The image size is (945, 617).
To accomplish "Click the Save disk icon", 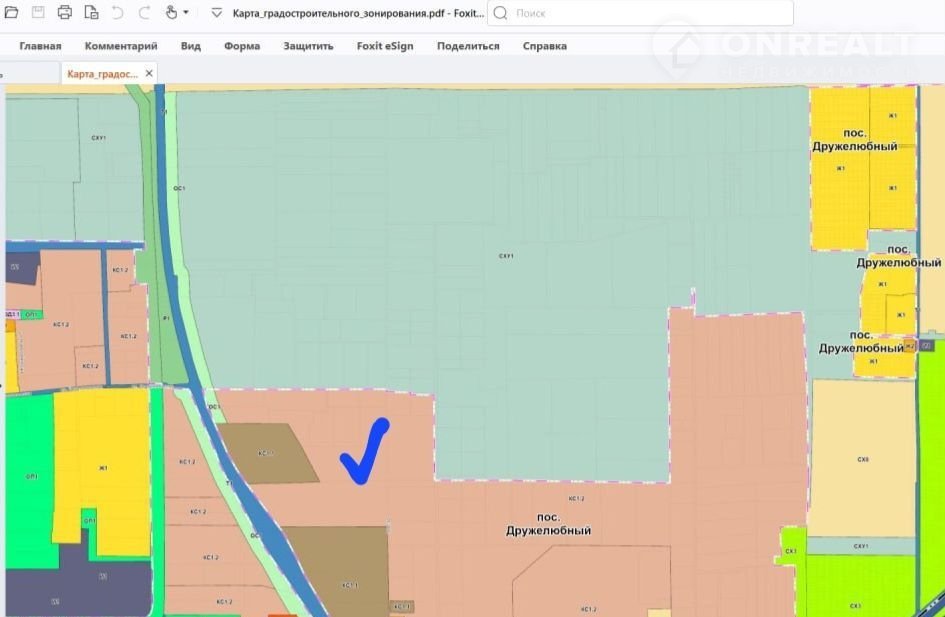I will (x=38, y=13).
